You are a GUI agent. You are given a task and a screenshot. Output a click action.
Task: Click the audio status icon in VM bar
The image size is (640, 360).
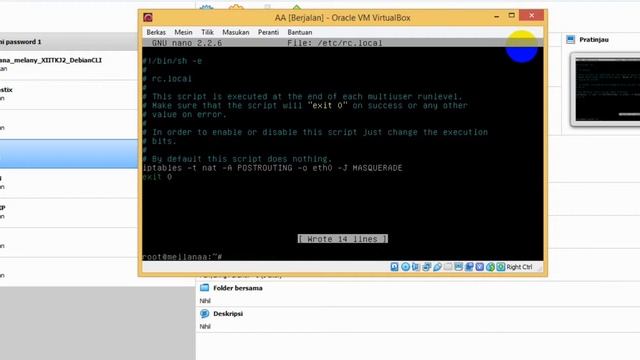416,267
